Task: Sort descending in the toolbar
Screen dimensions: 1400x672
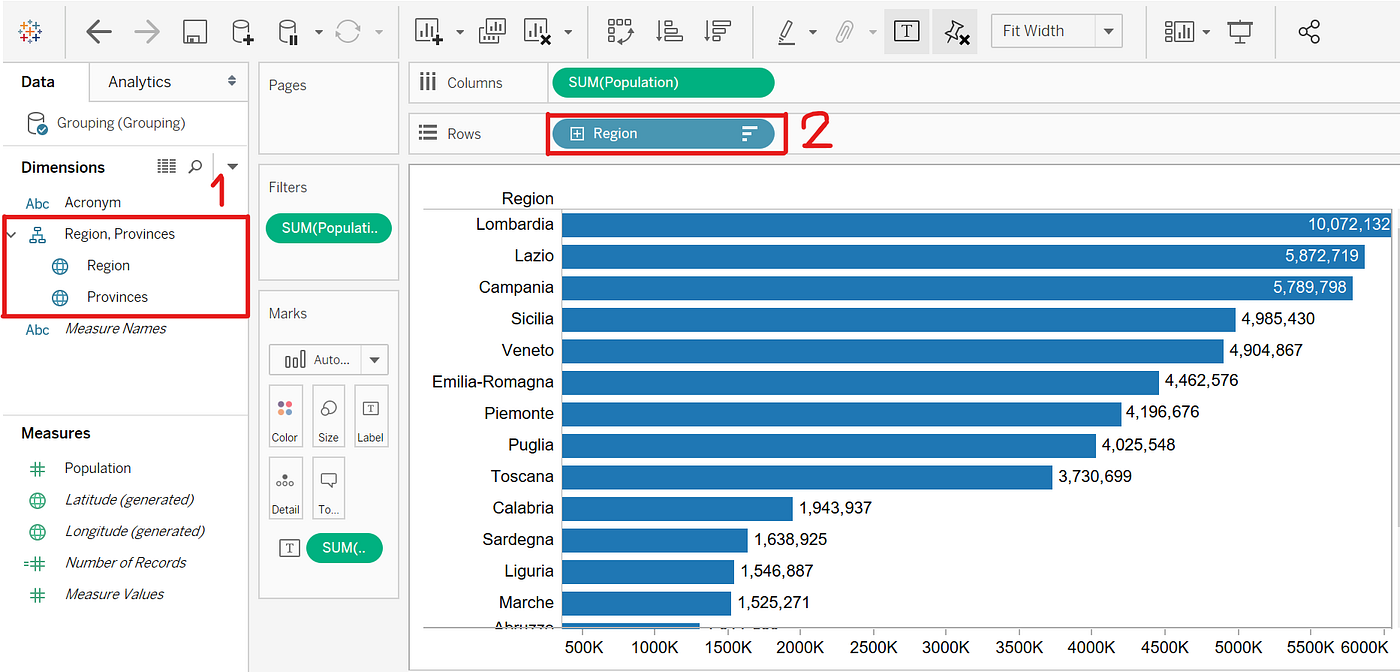Action: (717, 32)
